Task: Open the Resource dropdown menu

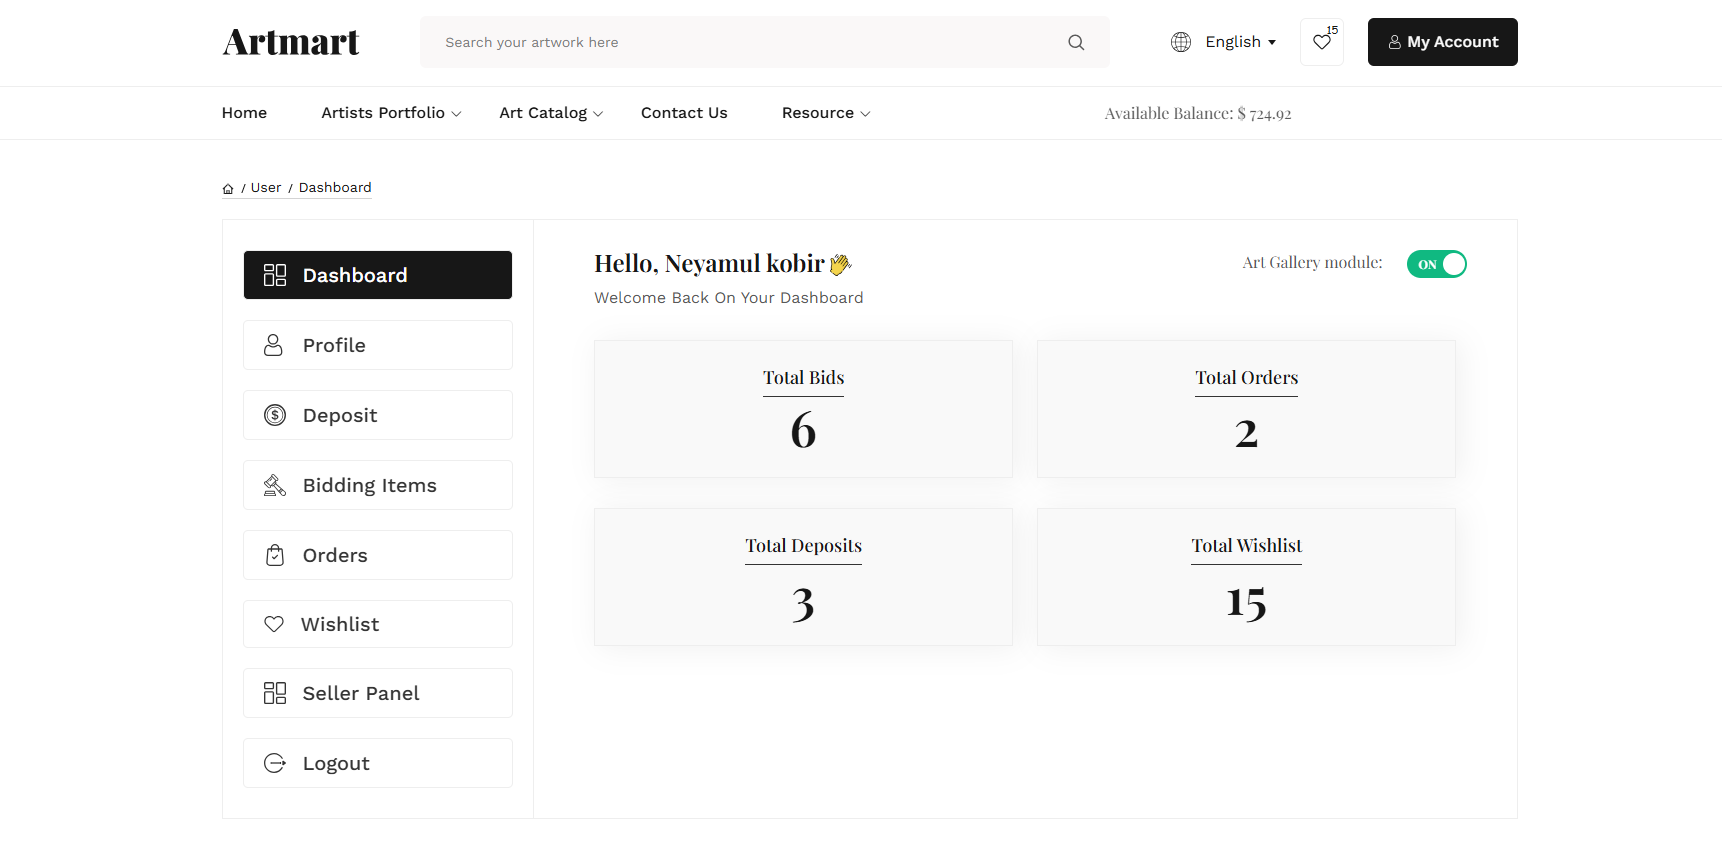Action: [826, 113]
